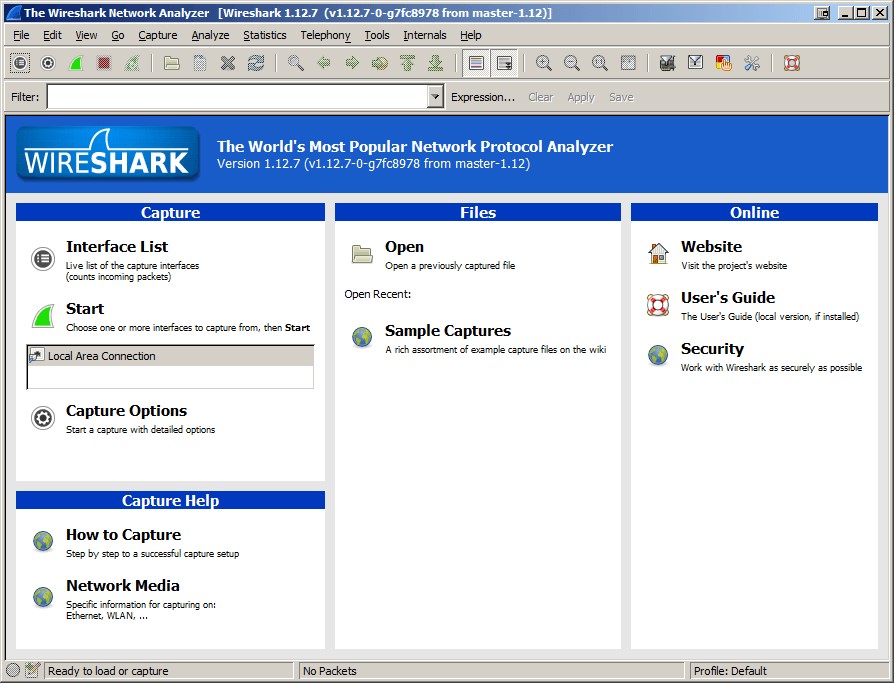This screenshot has height=683, width=894.
Task: Open the Edit menu
Action: click(52, 35)
